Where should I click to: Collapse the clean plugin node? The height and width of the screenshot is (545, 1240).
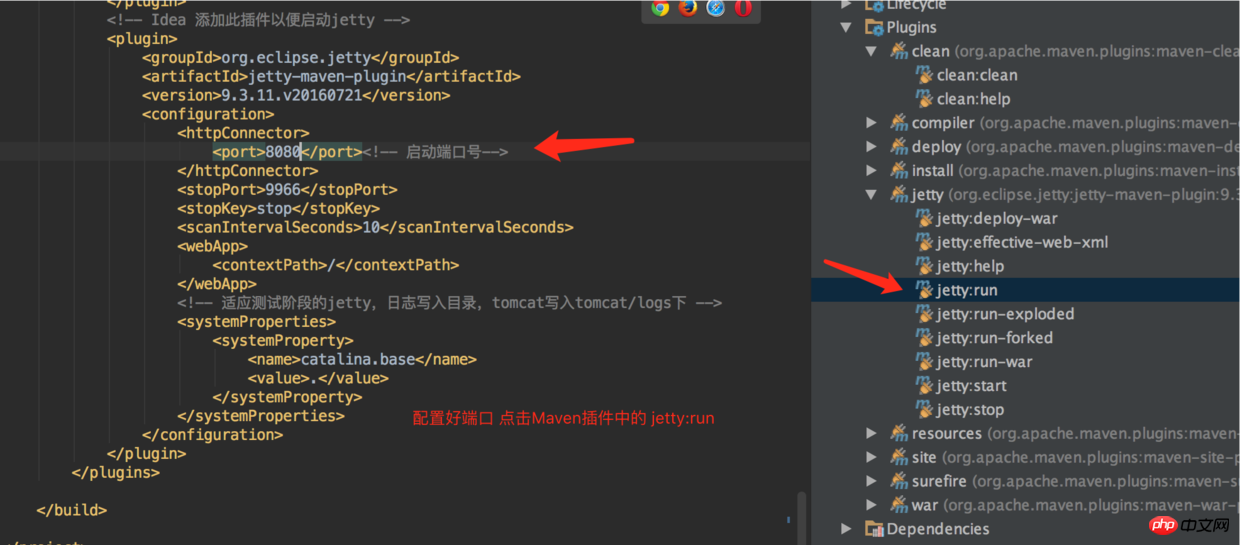[x=872, y=52]
